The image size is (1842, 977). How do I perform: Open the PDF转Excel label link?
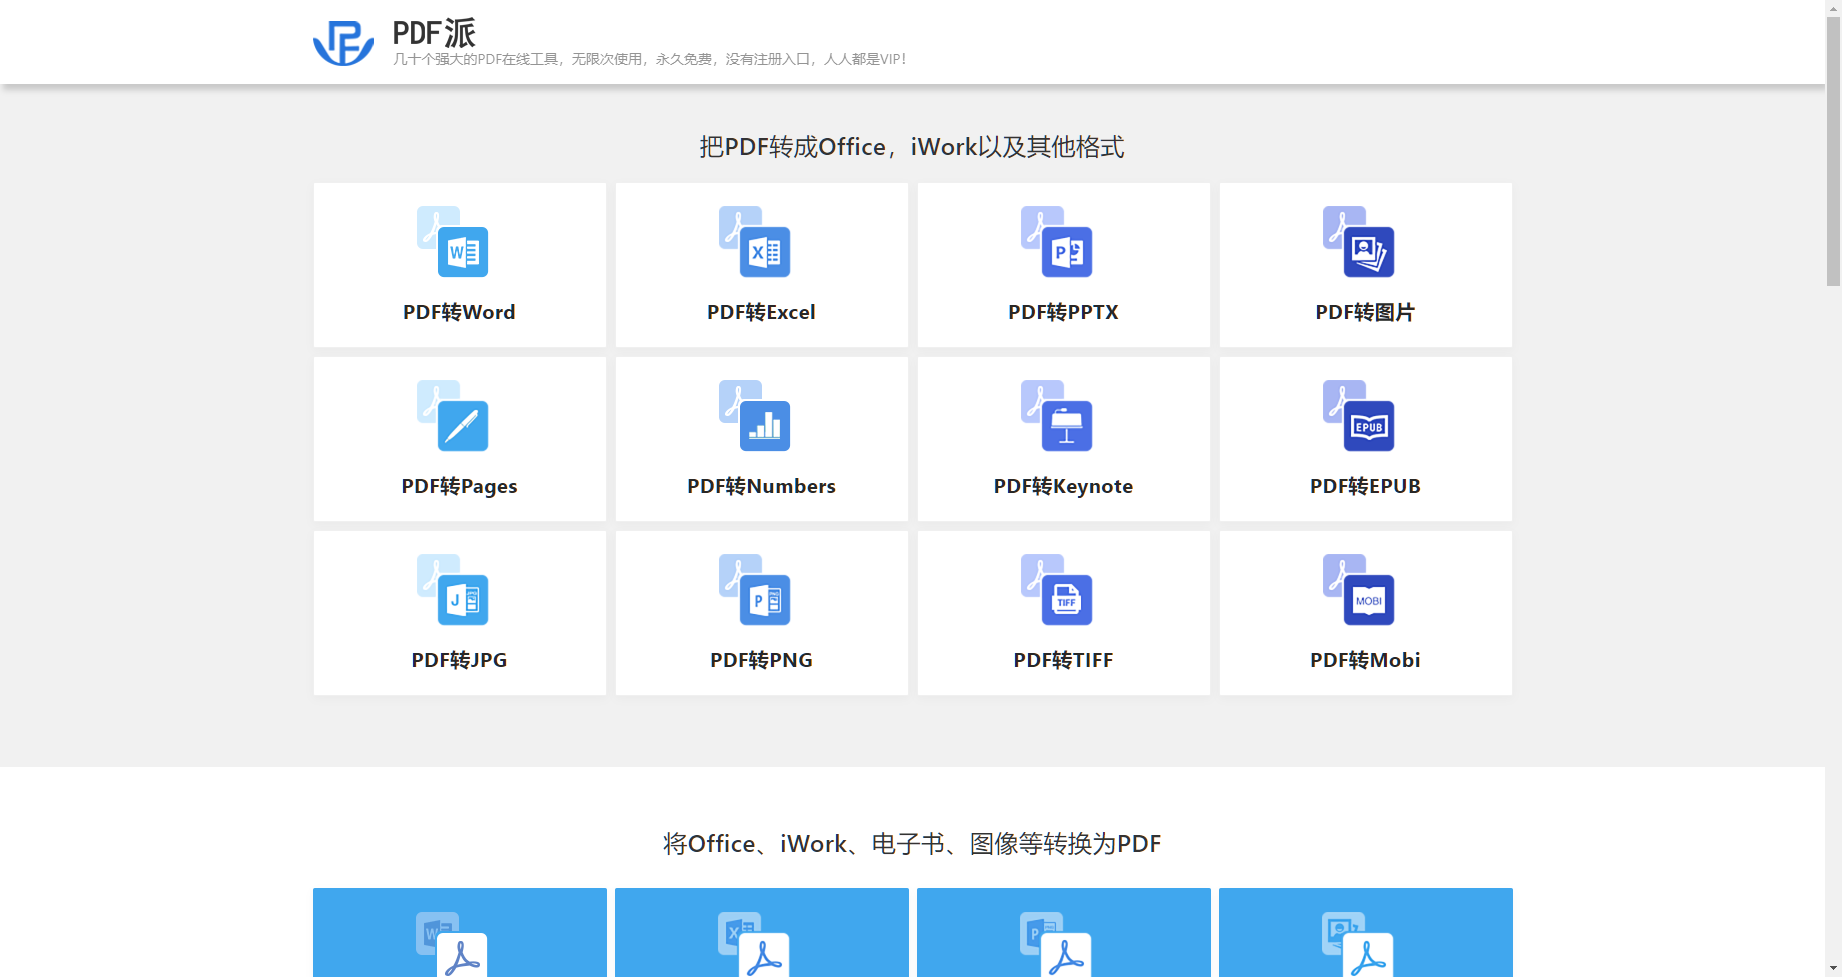tap(761, 312)
